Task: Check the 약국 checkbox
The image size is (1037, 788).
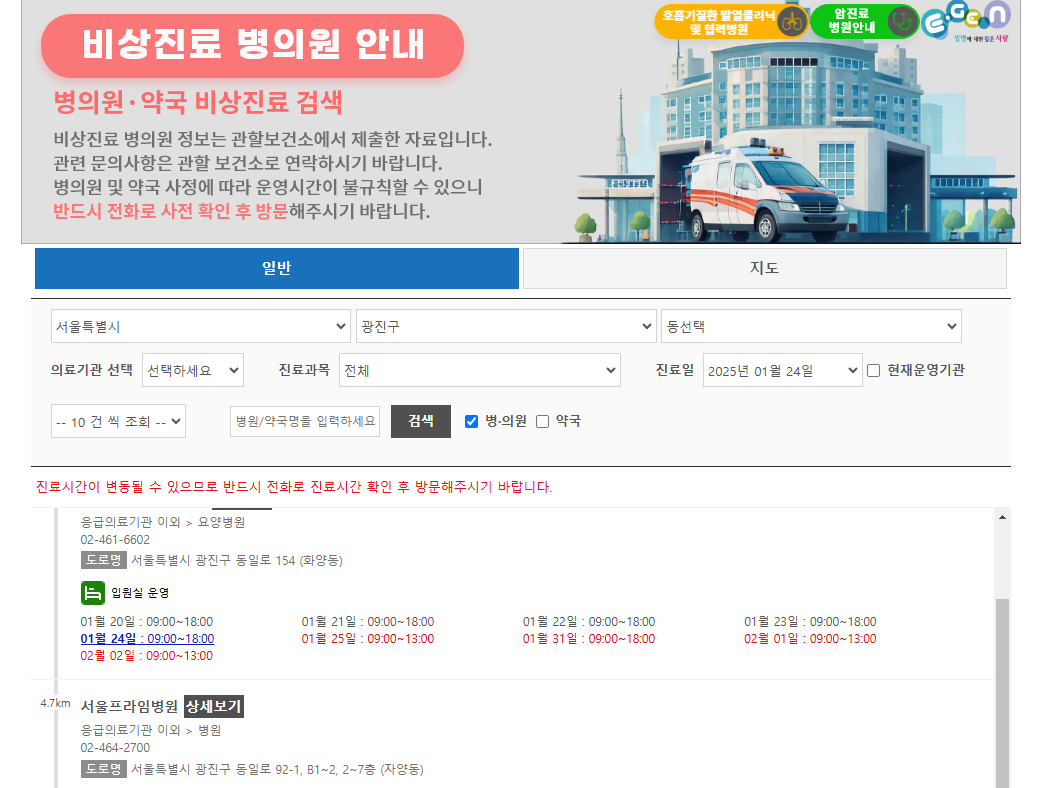Action: click(x=541, y=421)
